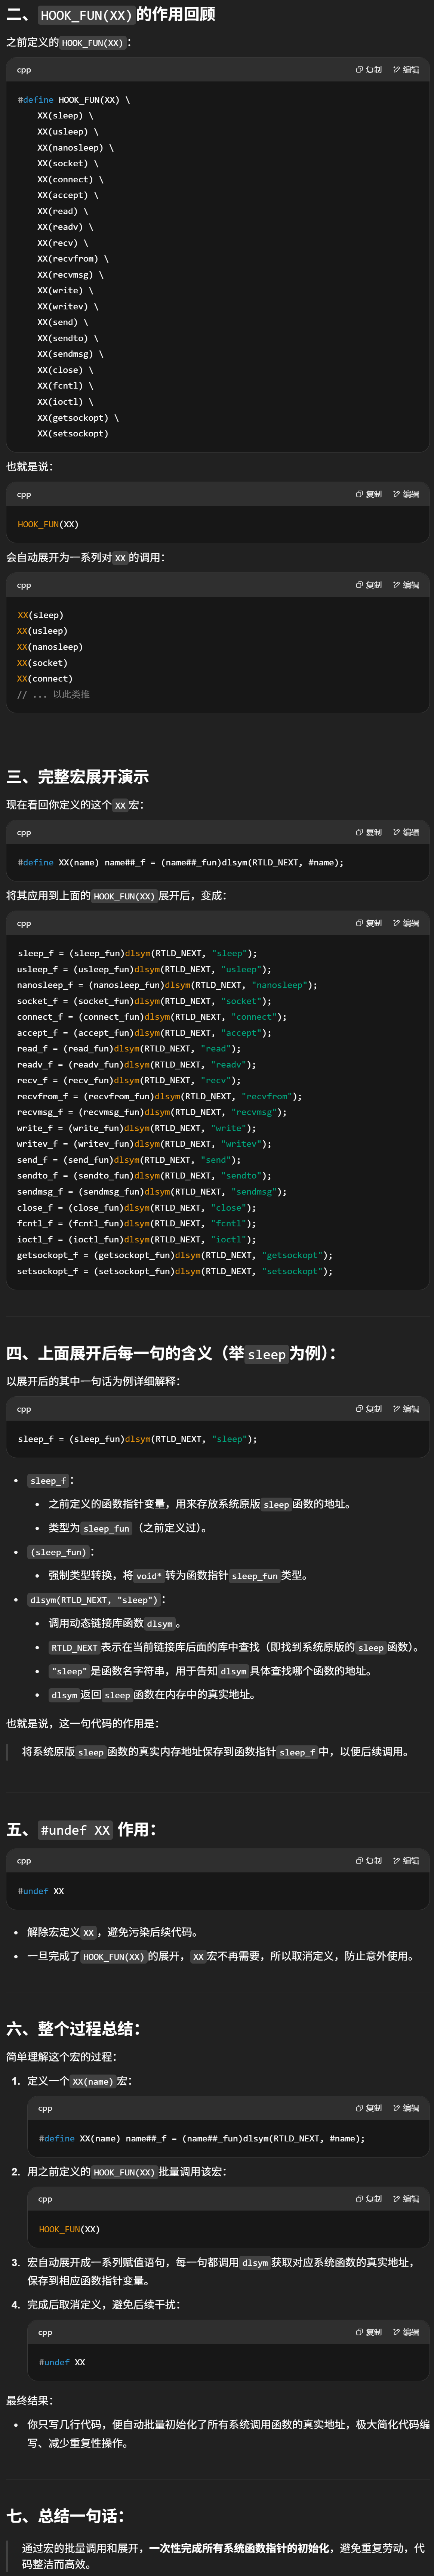Image resolution: width=434 pixels, height=2576 pixels.
Task: Copy the #define HOOK_FUN(XX) macro code block
Action: (x=369, y=70)
